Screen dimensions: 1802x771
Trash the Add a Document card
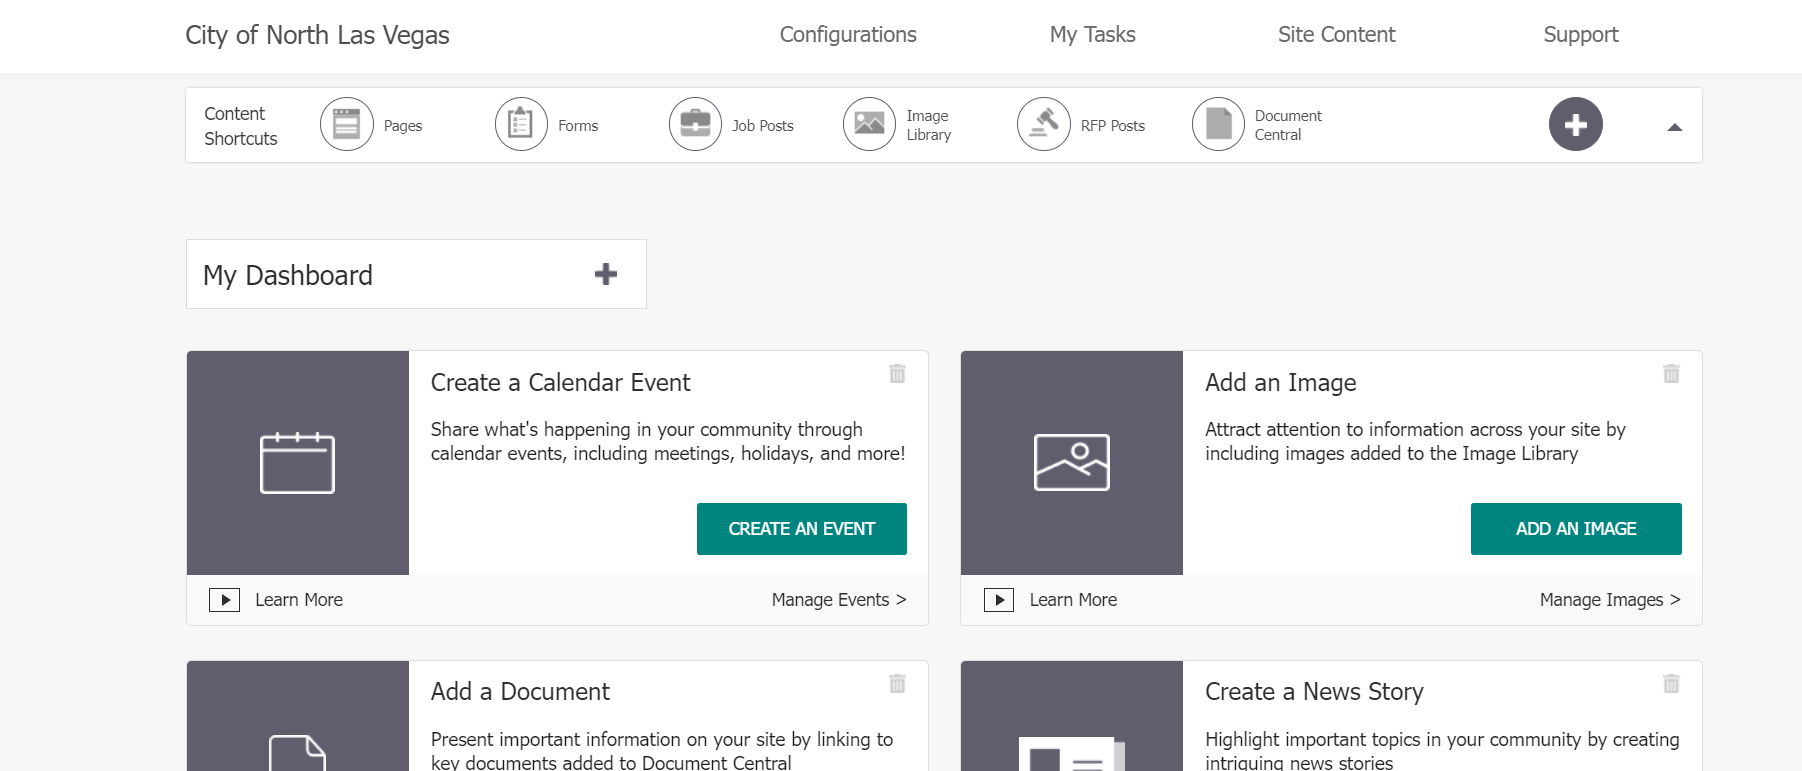pos(897,684)
